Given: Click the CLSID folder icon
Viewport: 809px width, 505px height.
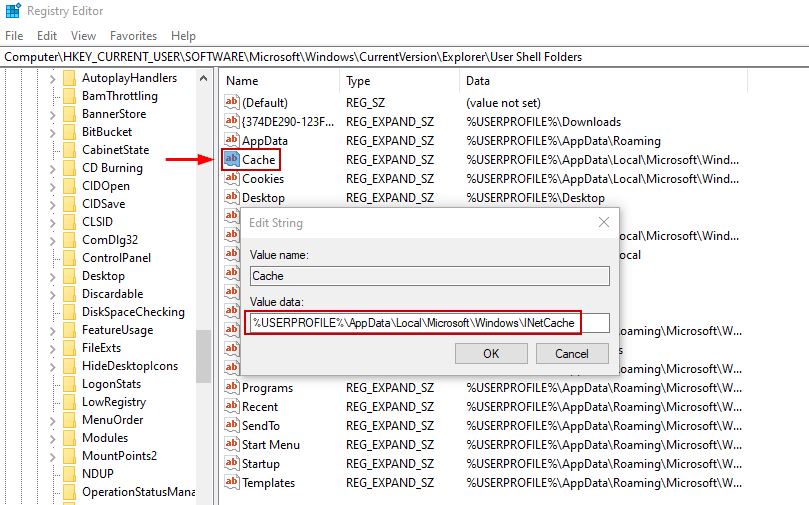Looking at the screenshot, I should (69, 222).
